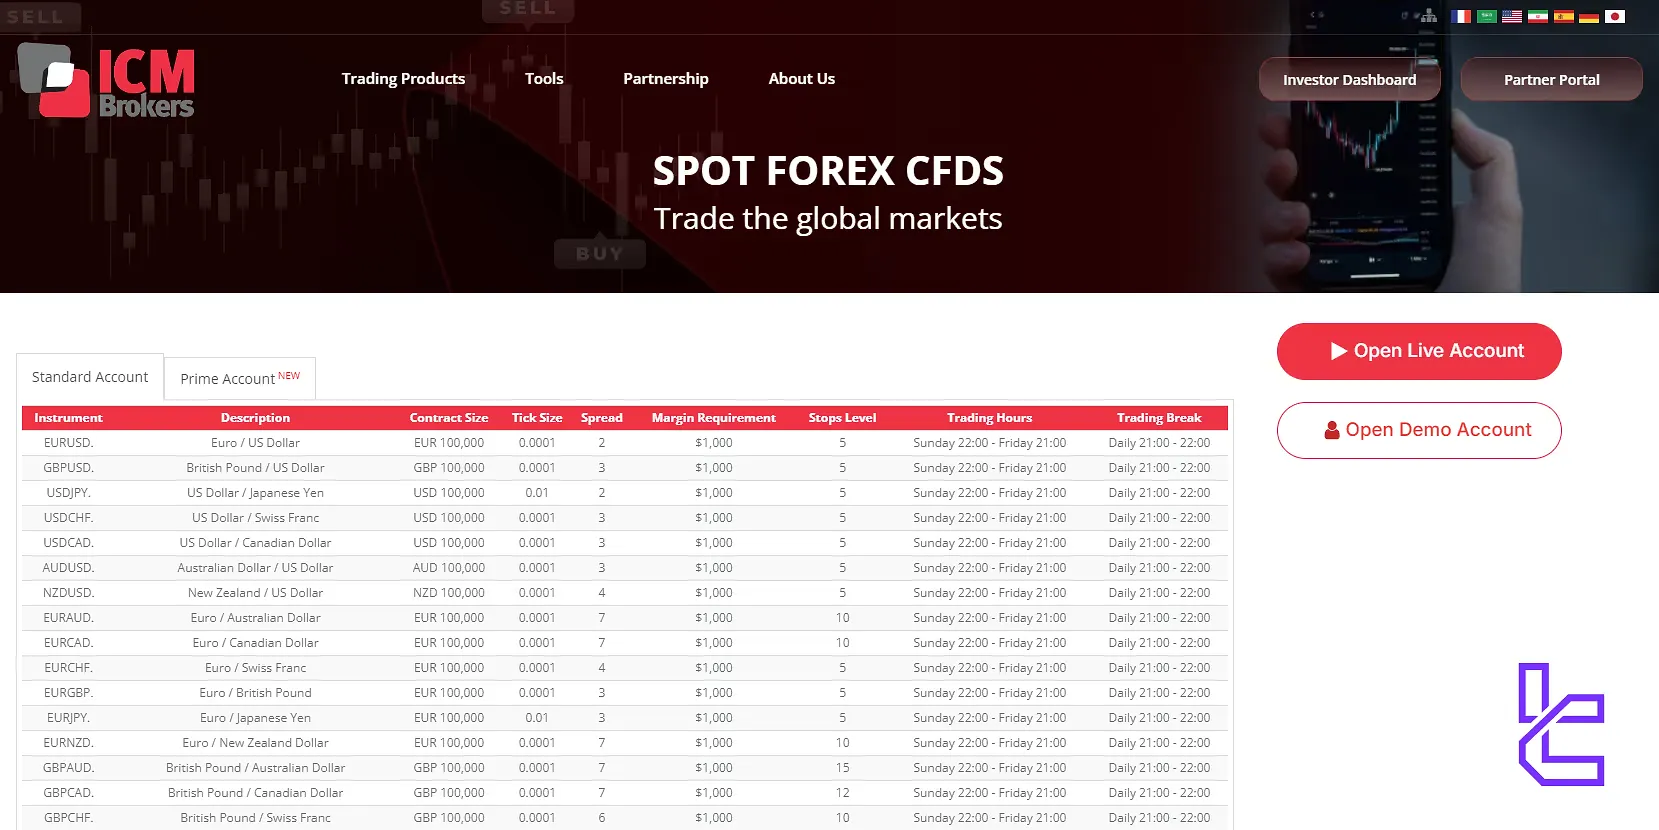Choose the United States flag for English
The width and height of the screenshot is (1659, 830).
[x=1512, y=16]
